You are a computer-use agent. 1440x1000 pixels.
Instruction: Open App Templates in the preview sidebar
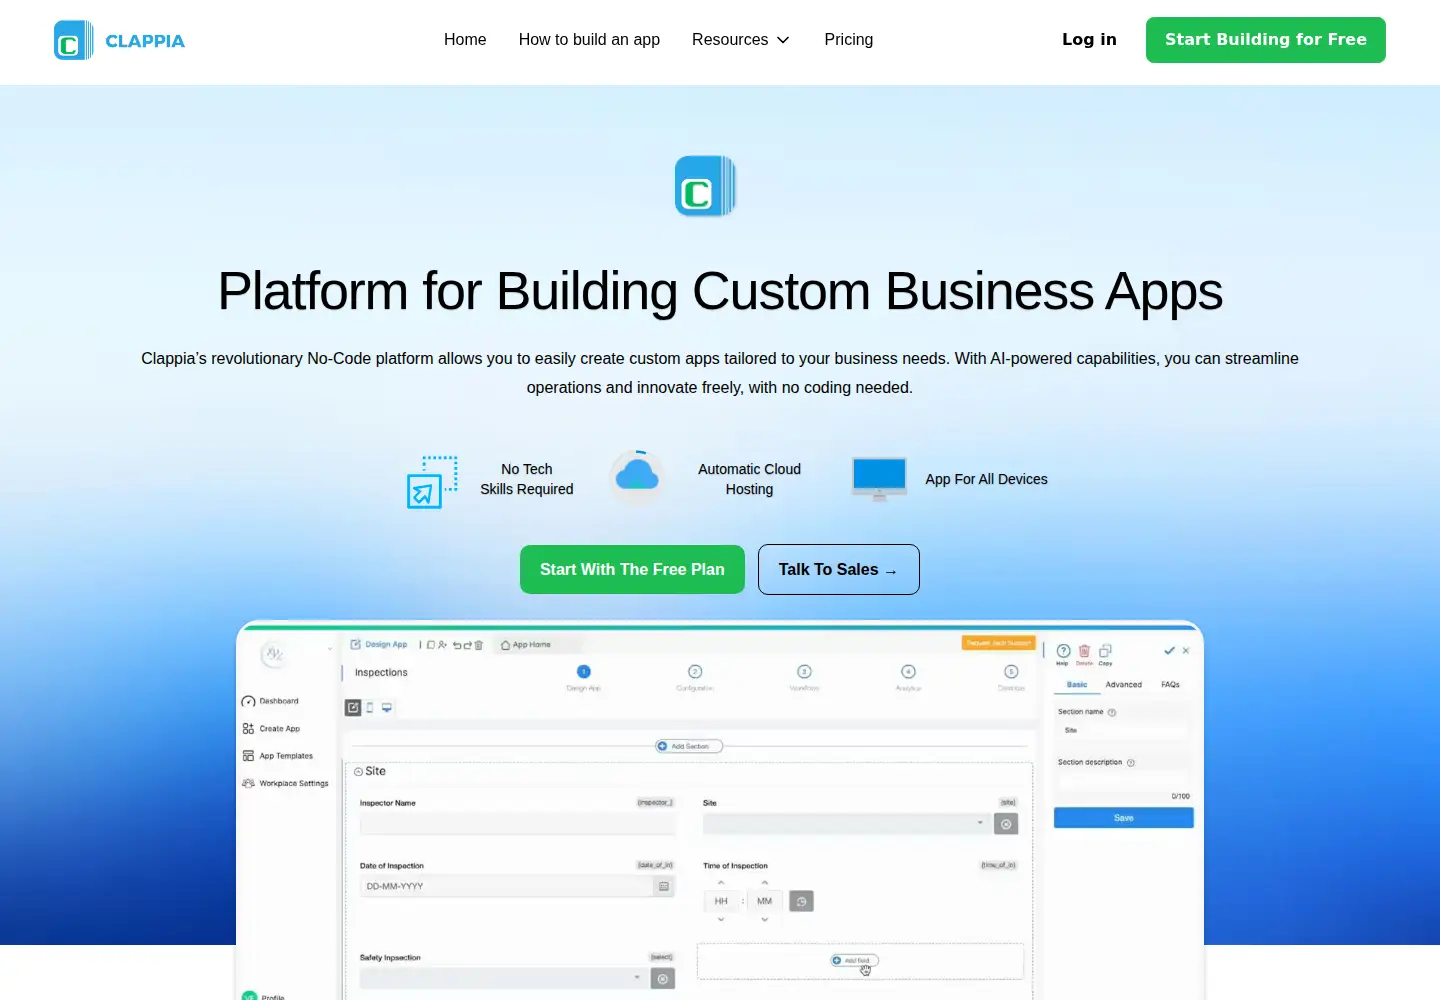coord(278,756)
